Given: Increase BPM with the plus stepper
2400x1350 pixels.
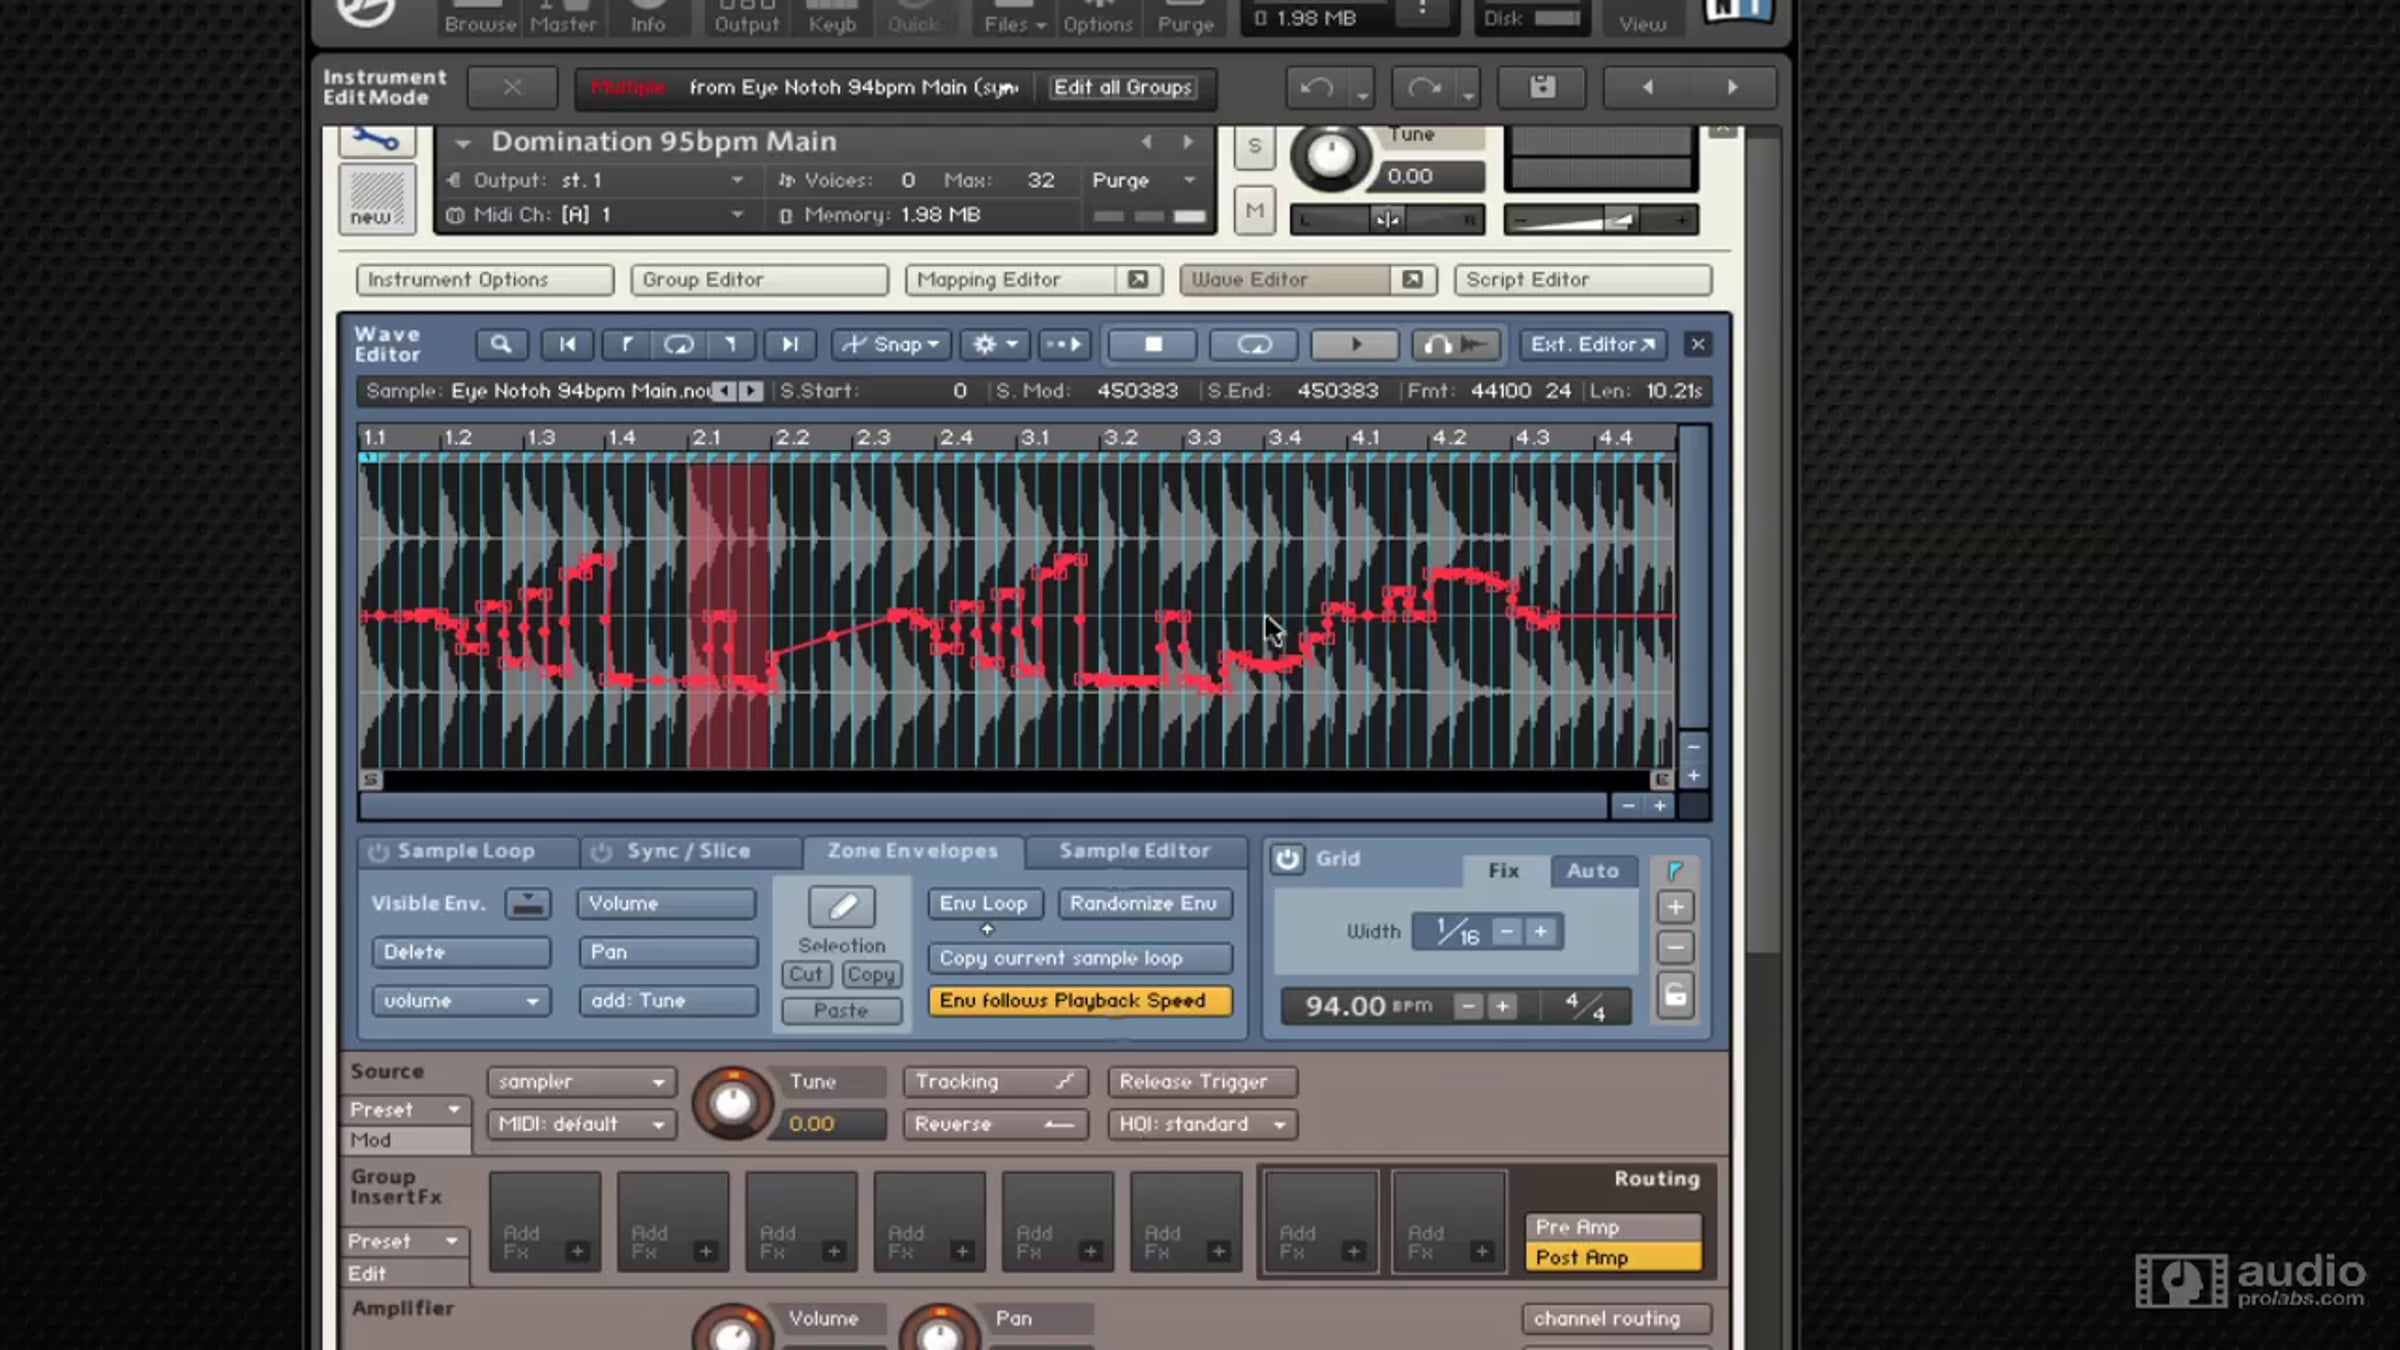Looking at the screenshot, I should click(1502, 1006).
